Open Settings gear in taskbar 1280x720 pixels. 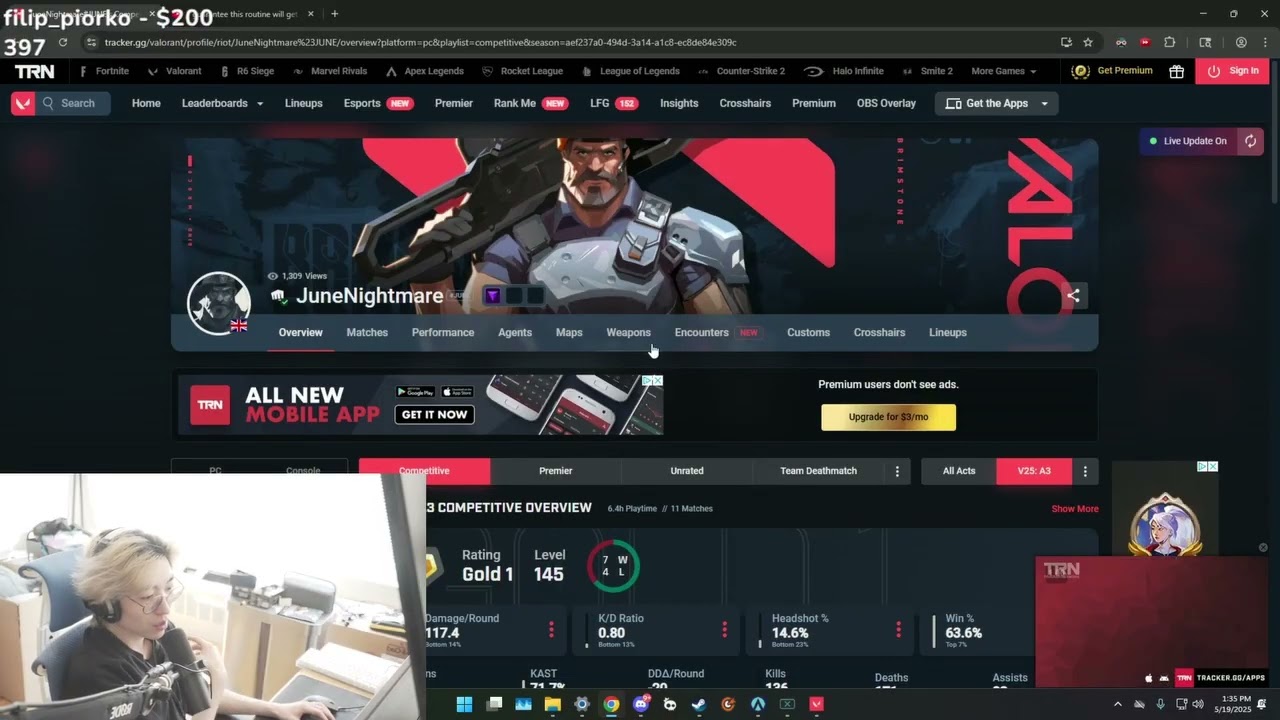coord(582,704)
